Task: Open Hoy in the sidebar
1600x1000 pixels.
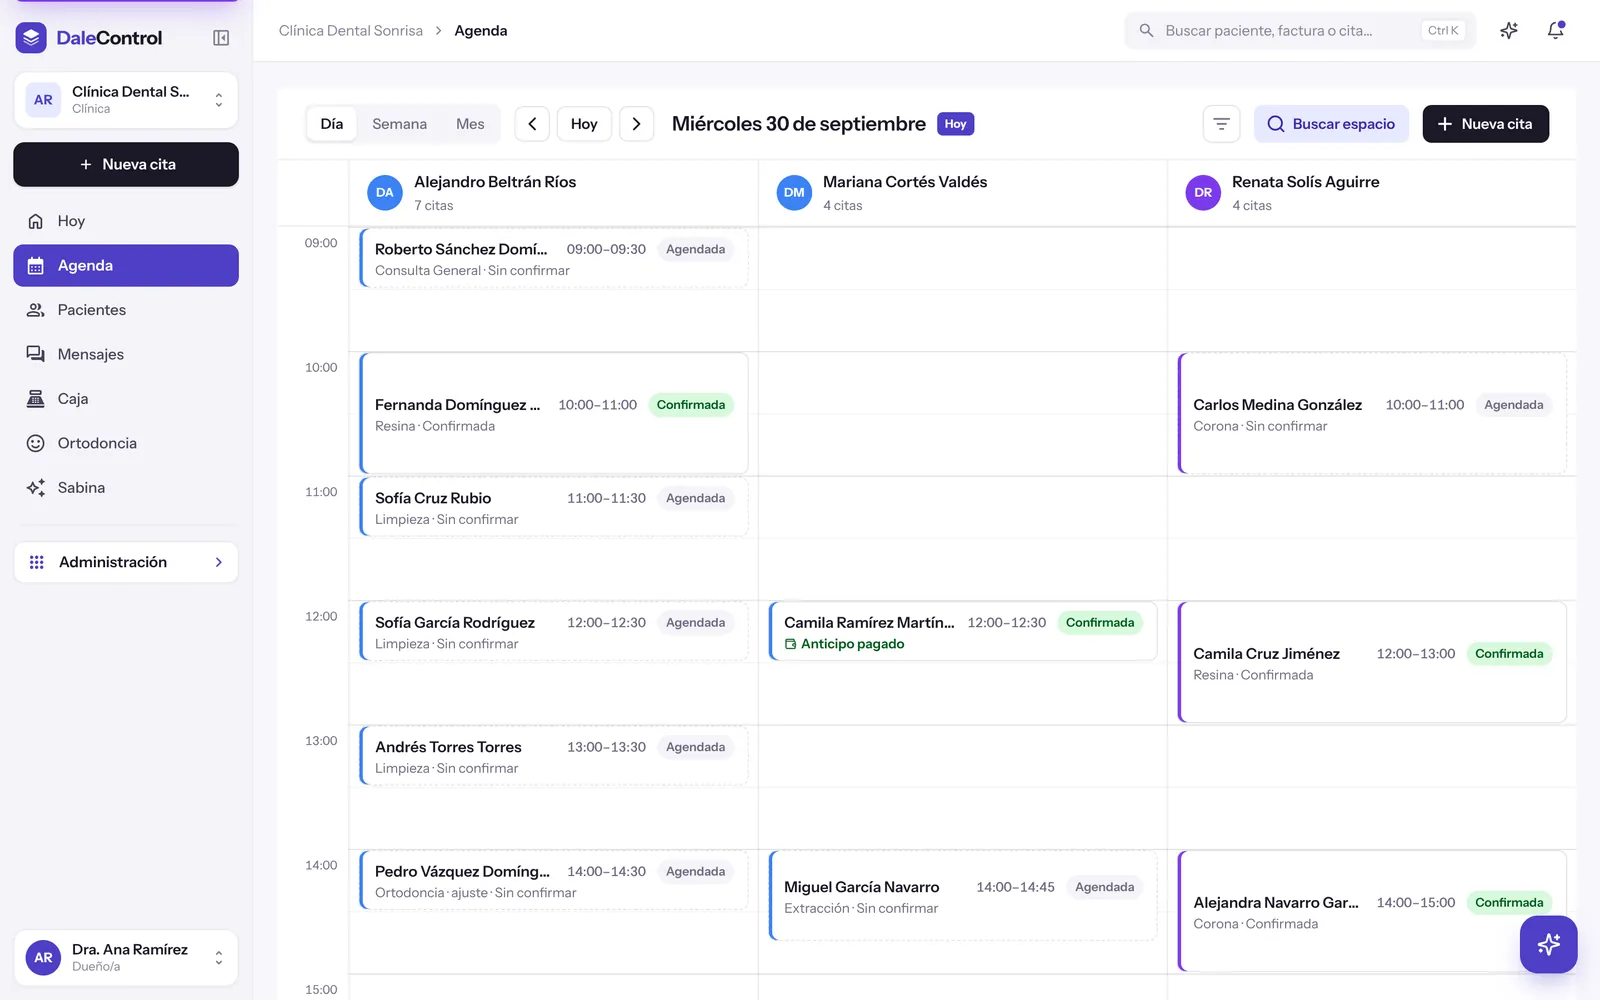Action: (x=126, y=221)
